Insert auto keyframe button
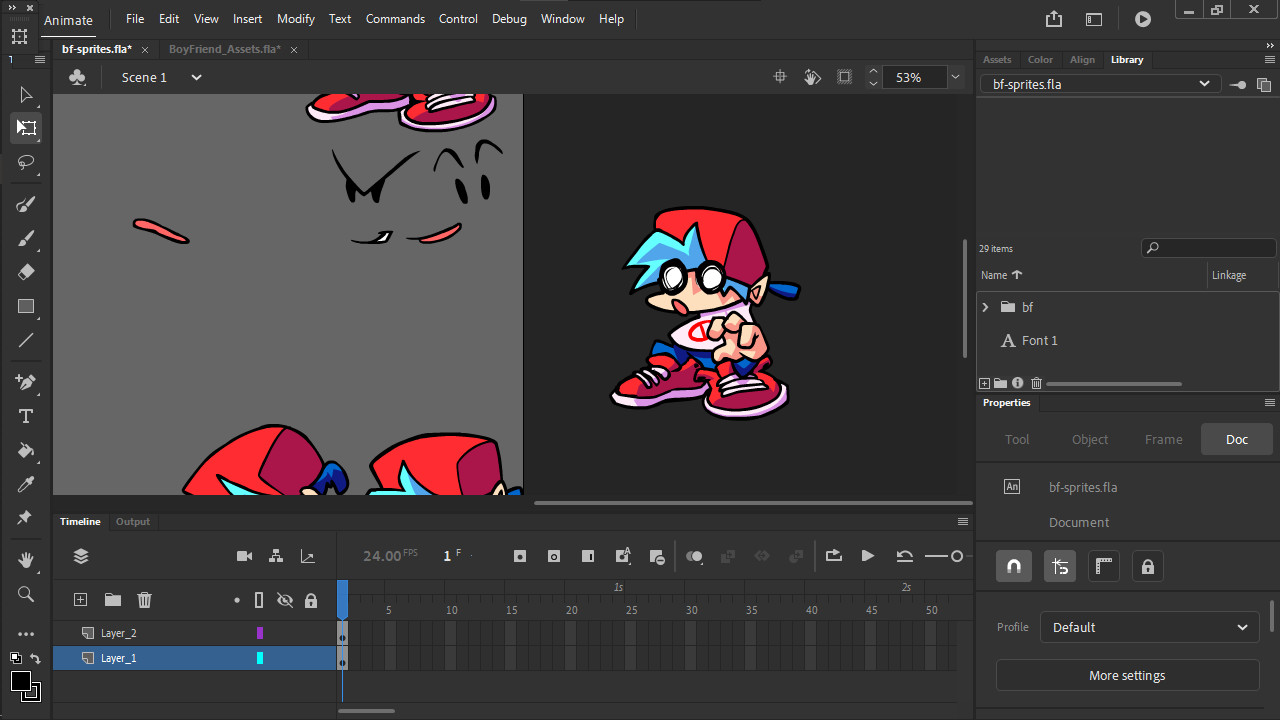 tap(623, 556)
